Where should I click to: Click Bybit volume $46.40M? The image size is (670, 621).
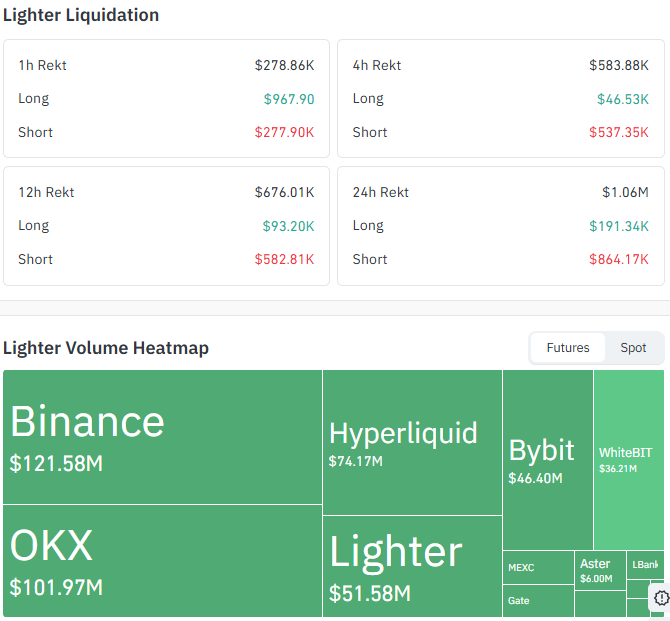pos(535,478)
